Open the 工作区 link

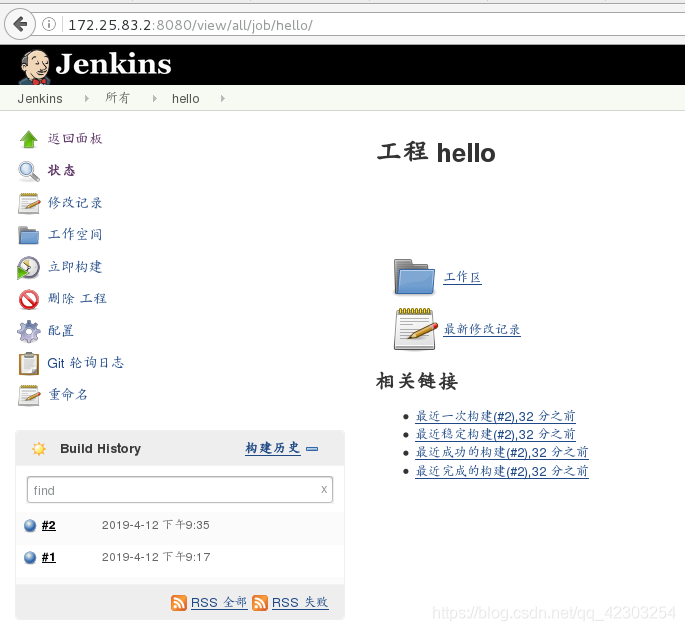[x=463, y=277]
